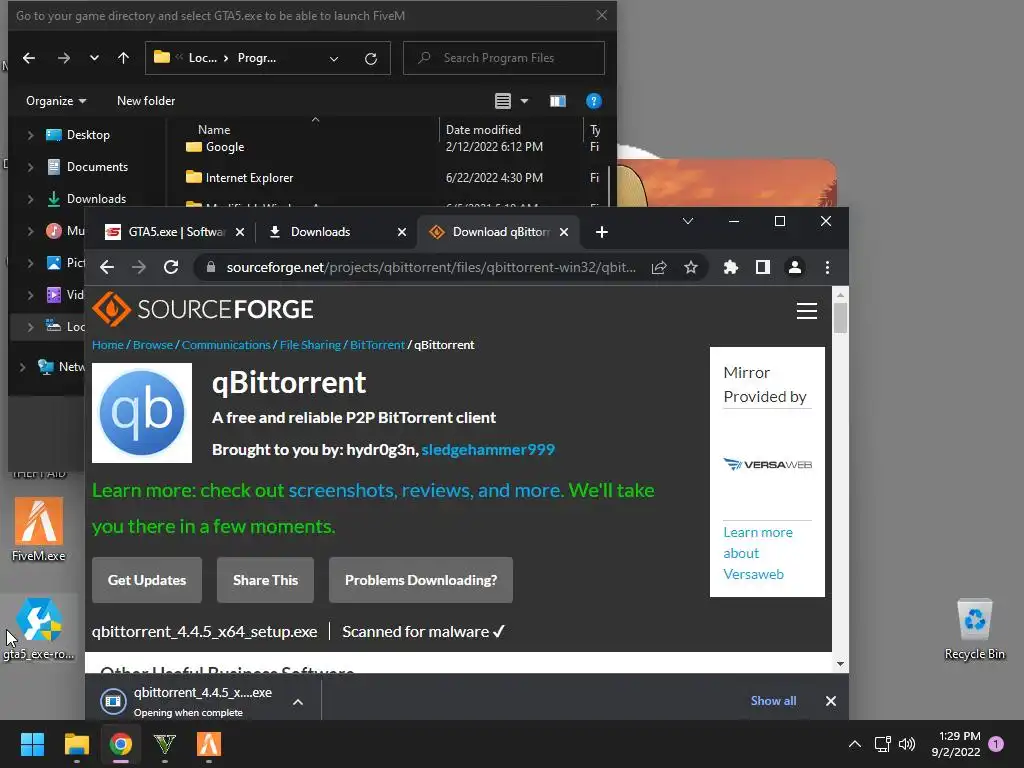This screenshot has width=1024, height=768.
Task: Share this page from address bar
Action: click(659, 267)
